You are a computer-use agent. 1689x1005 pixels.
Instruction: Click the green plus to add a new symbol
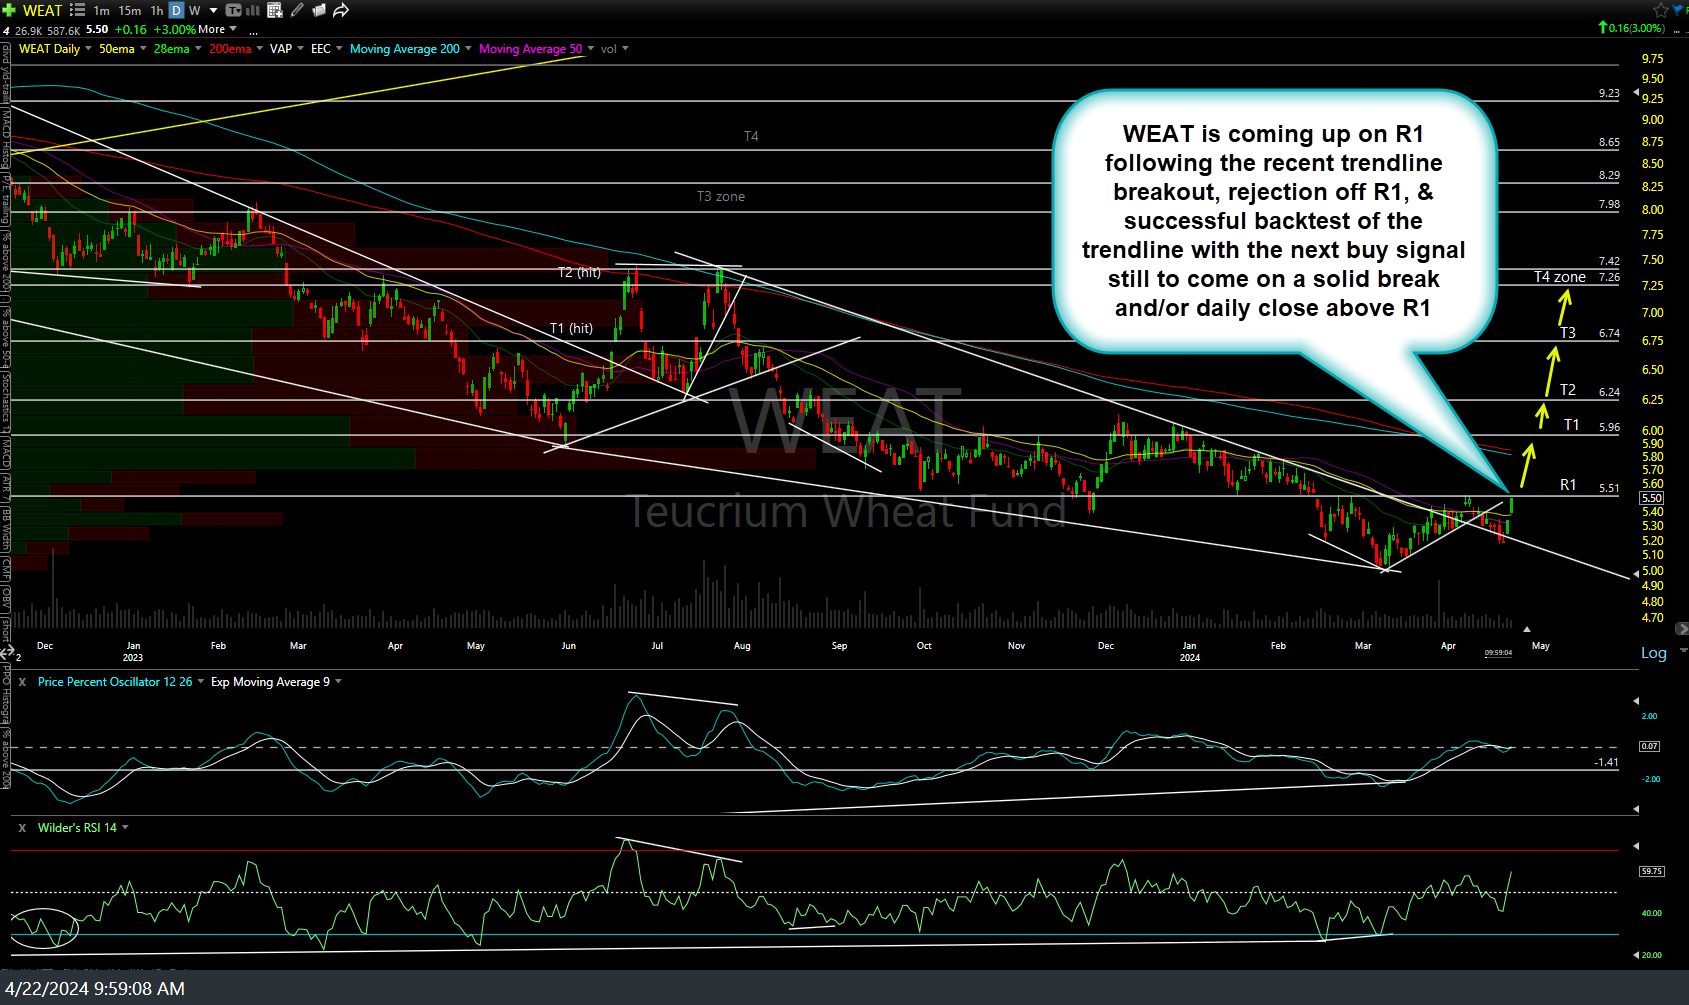(9, 10)
